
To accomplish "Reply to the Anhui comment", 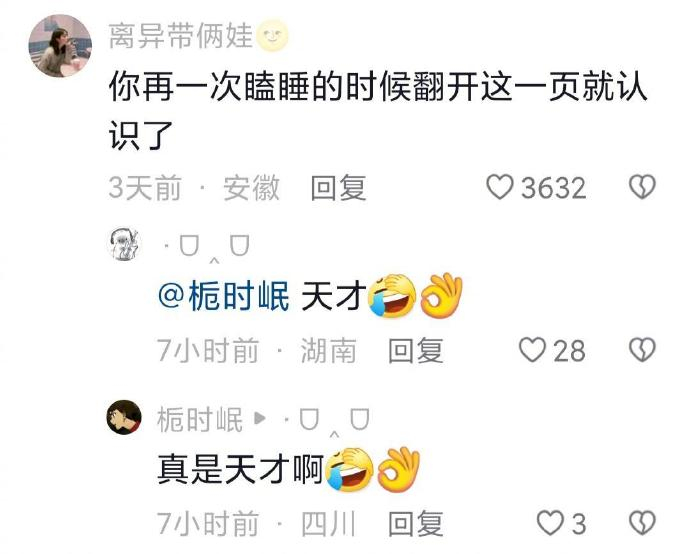I will click(338, 188).
